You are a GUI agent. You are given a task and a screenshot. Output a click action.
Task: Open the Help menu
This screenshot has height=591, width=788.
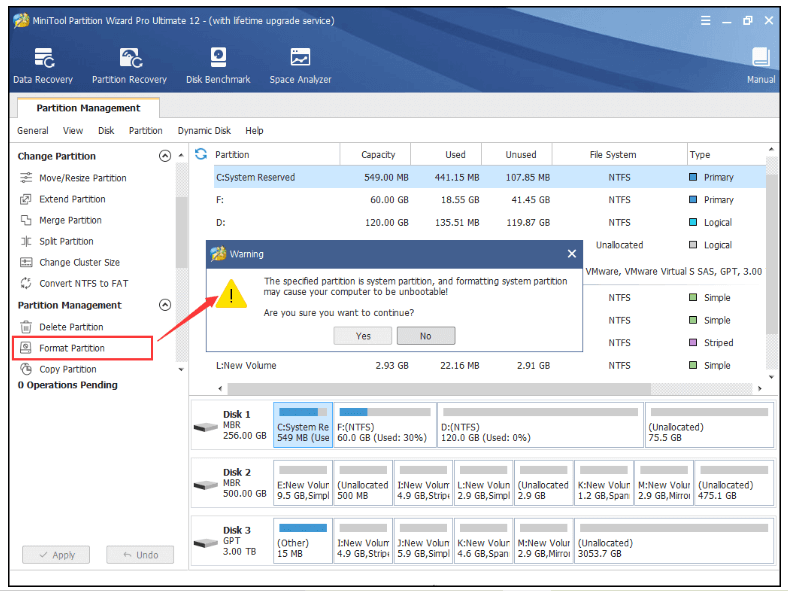click(254, 131)
